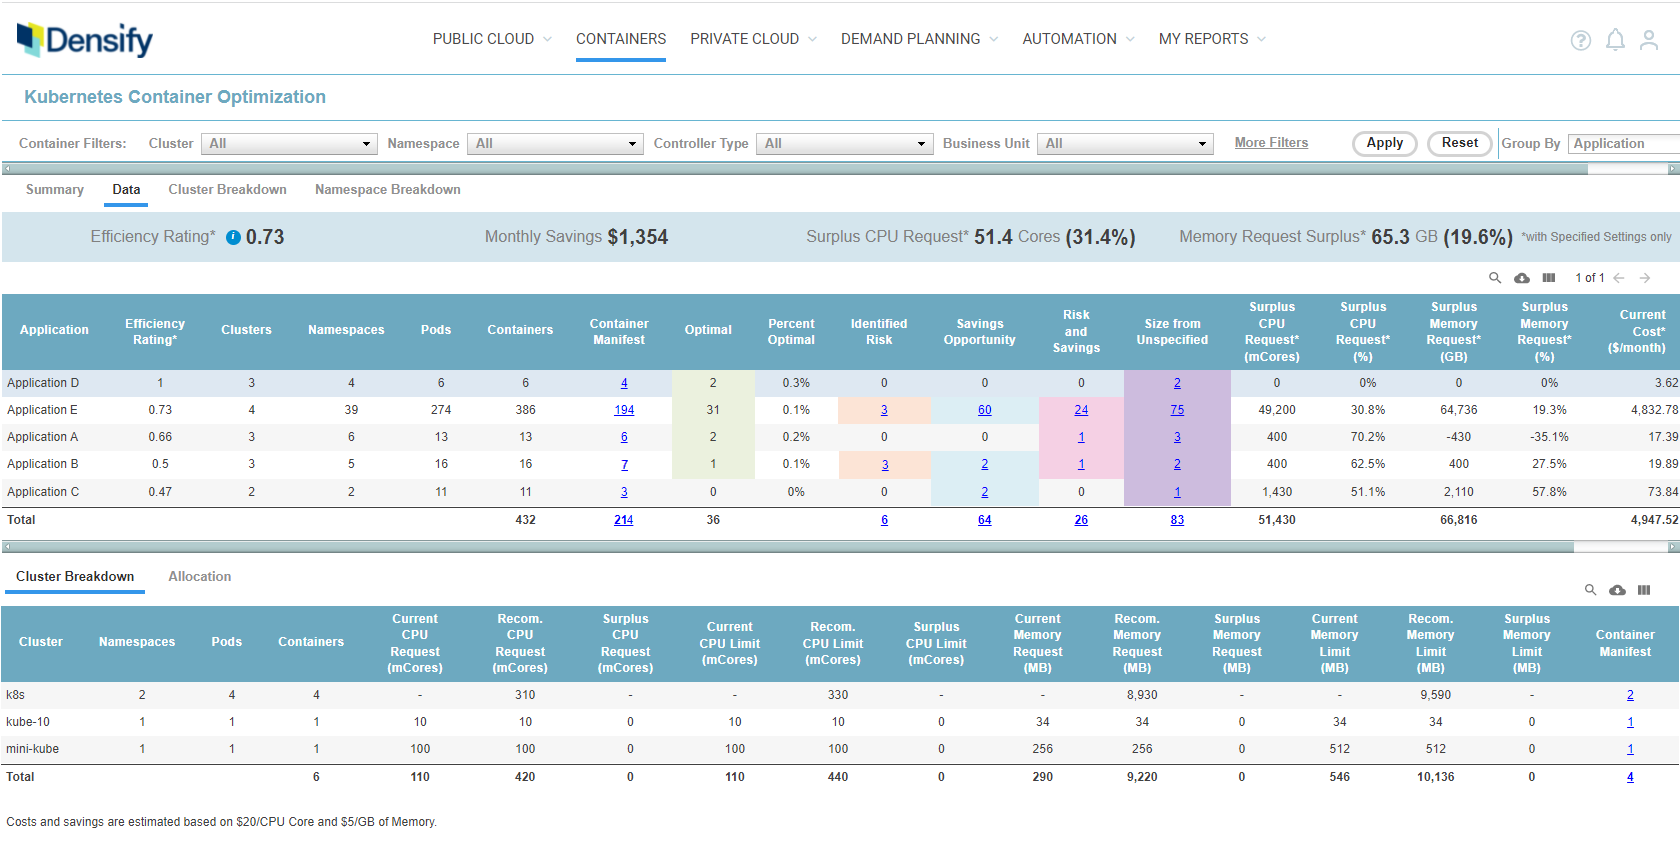Open column chooser for application table
The width and height of the screenshot is (1680, 843).
click(x=1549, y=278)
